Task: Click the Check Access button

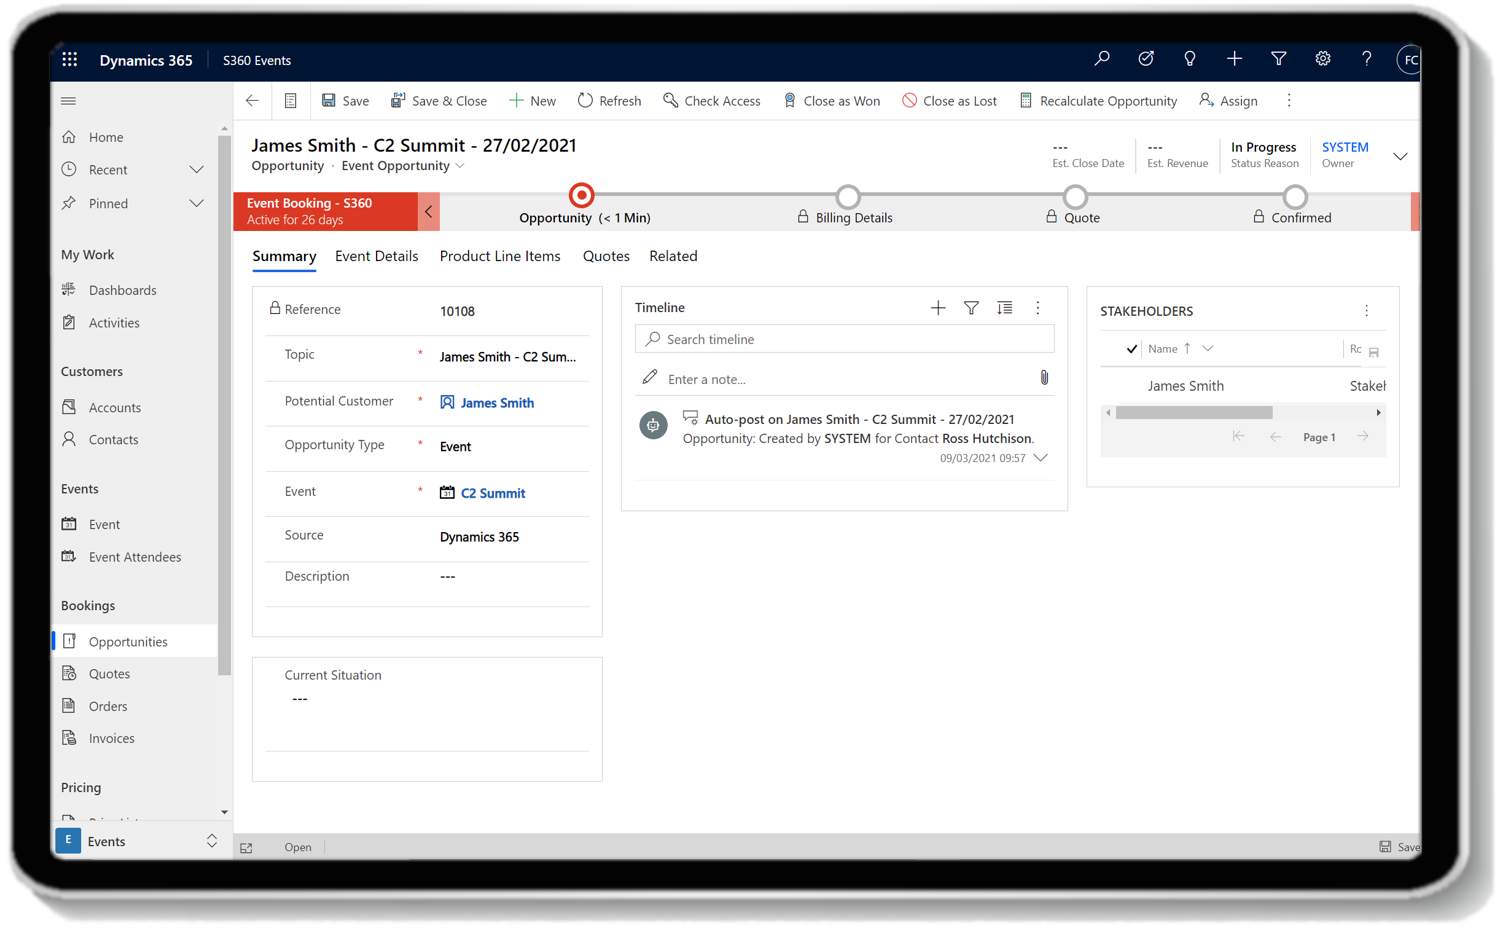Action: pos(711,101)
